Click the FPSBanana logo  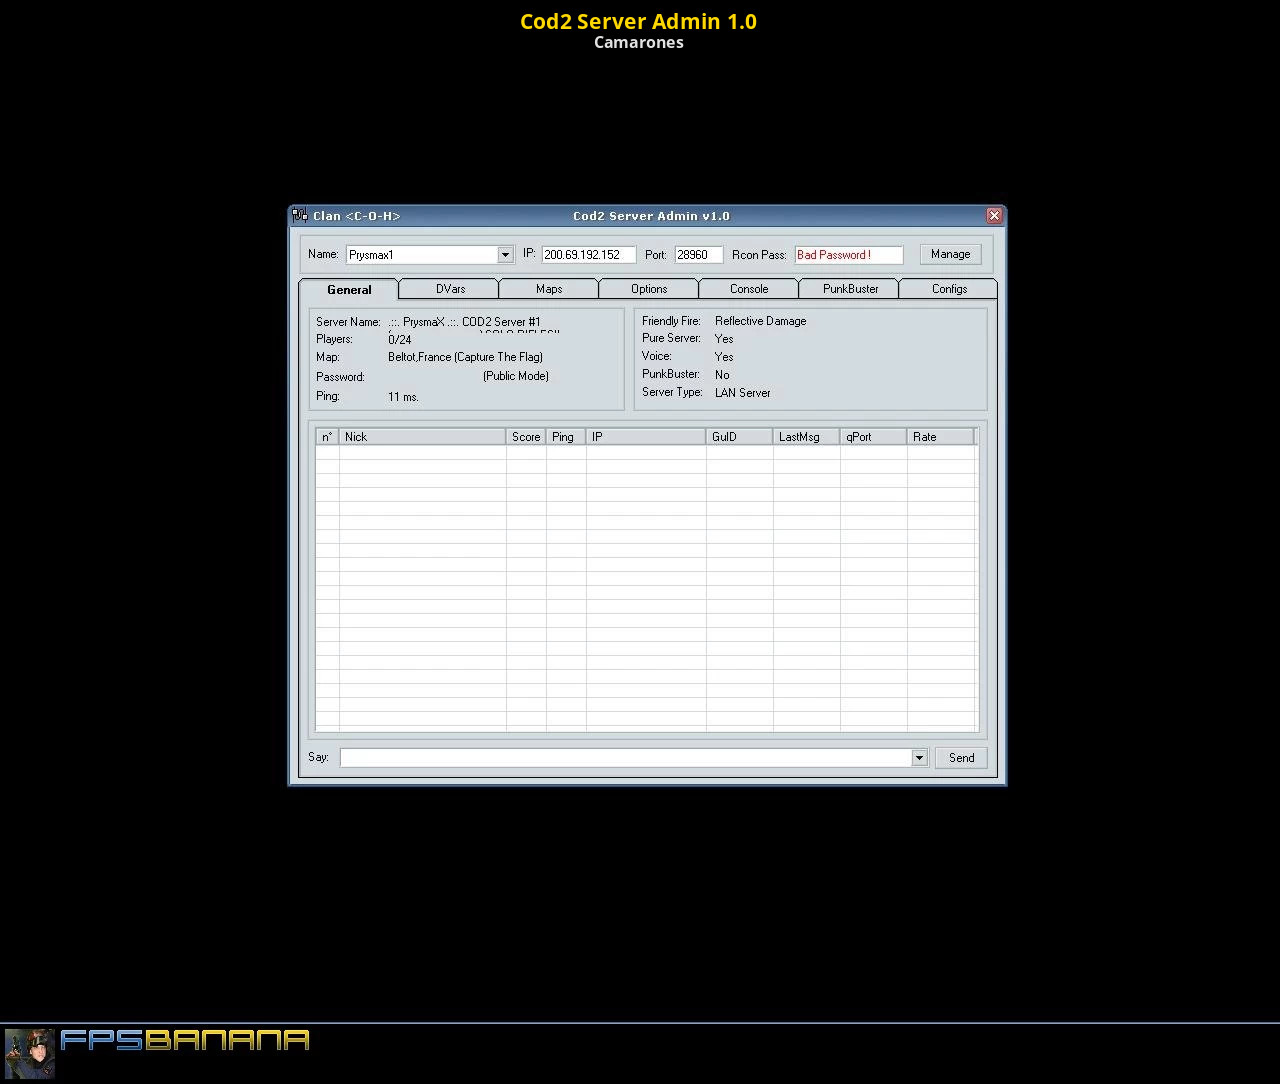pyautogui.click(x=185, y=1041)
